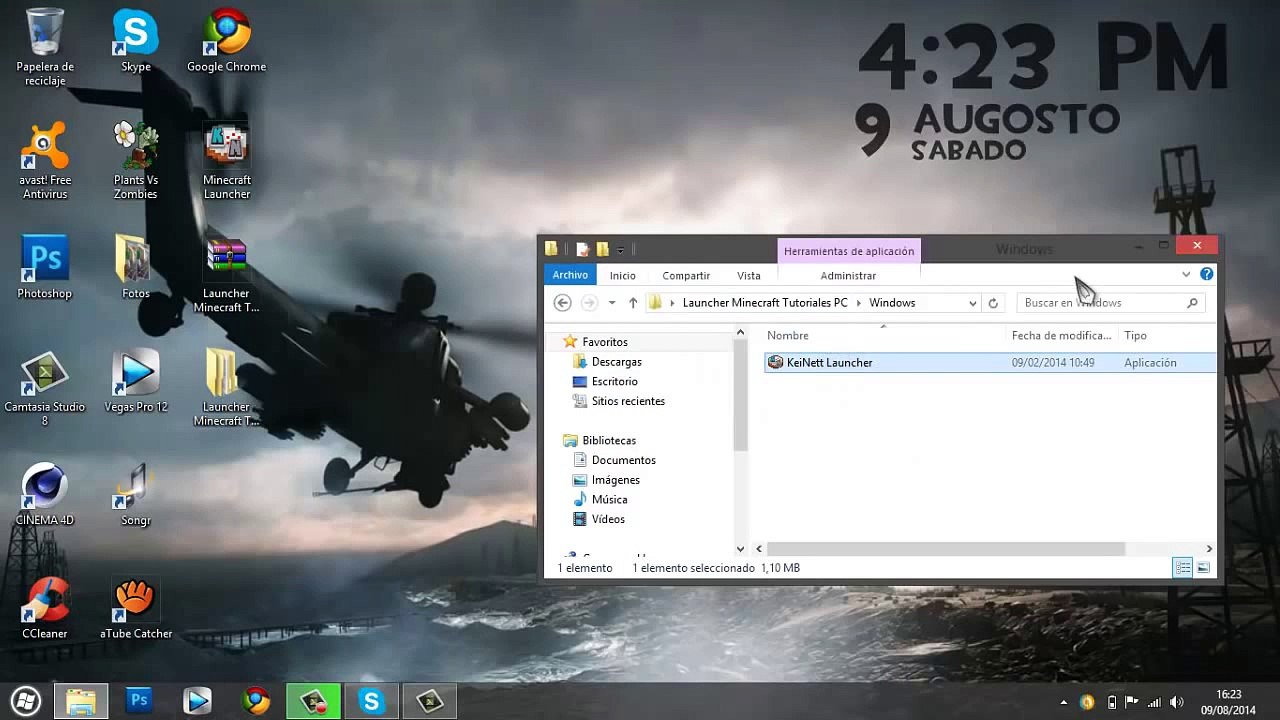Open Favoritos in the navigation pane
1280x720 pixels.
pos(604,342)
